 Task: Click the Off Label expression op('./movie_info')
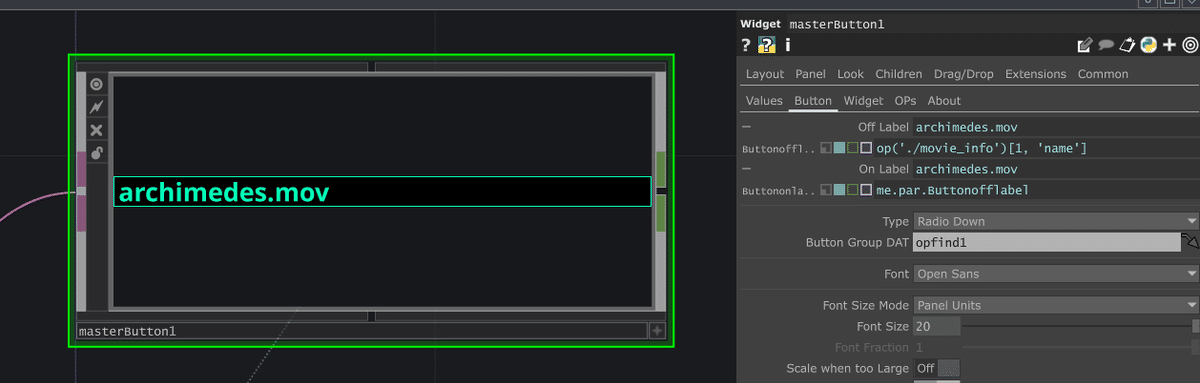(1037, 148)
